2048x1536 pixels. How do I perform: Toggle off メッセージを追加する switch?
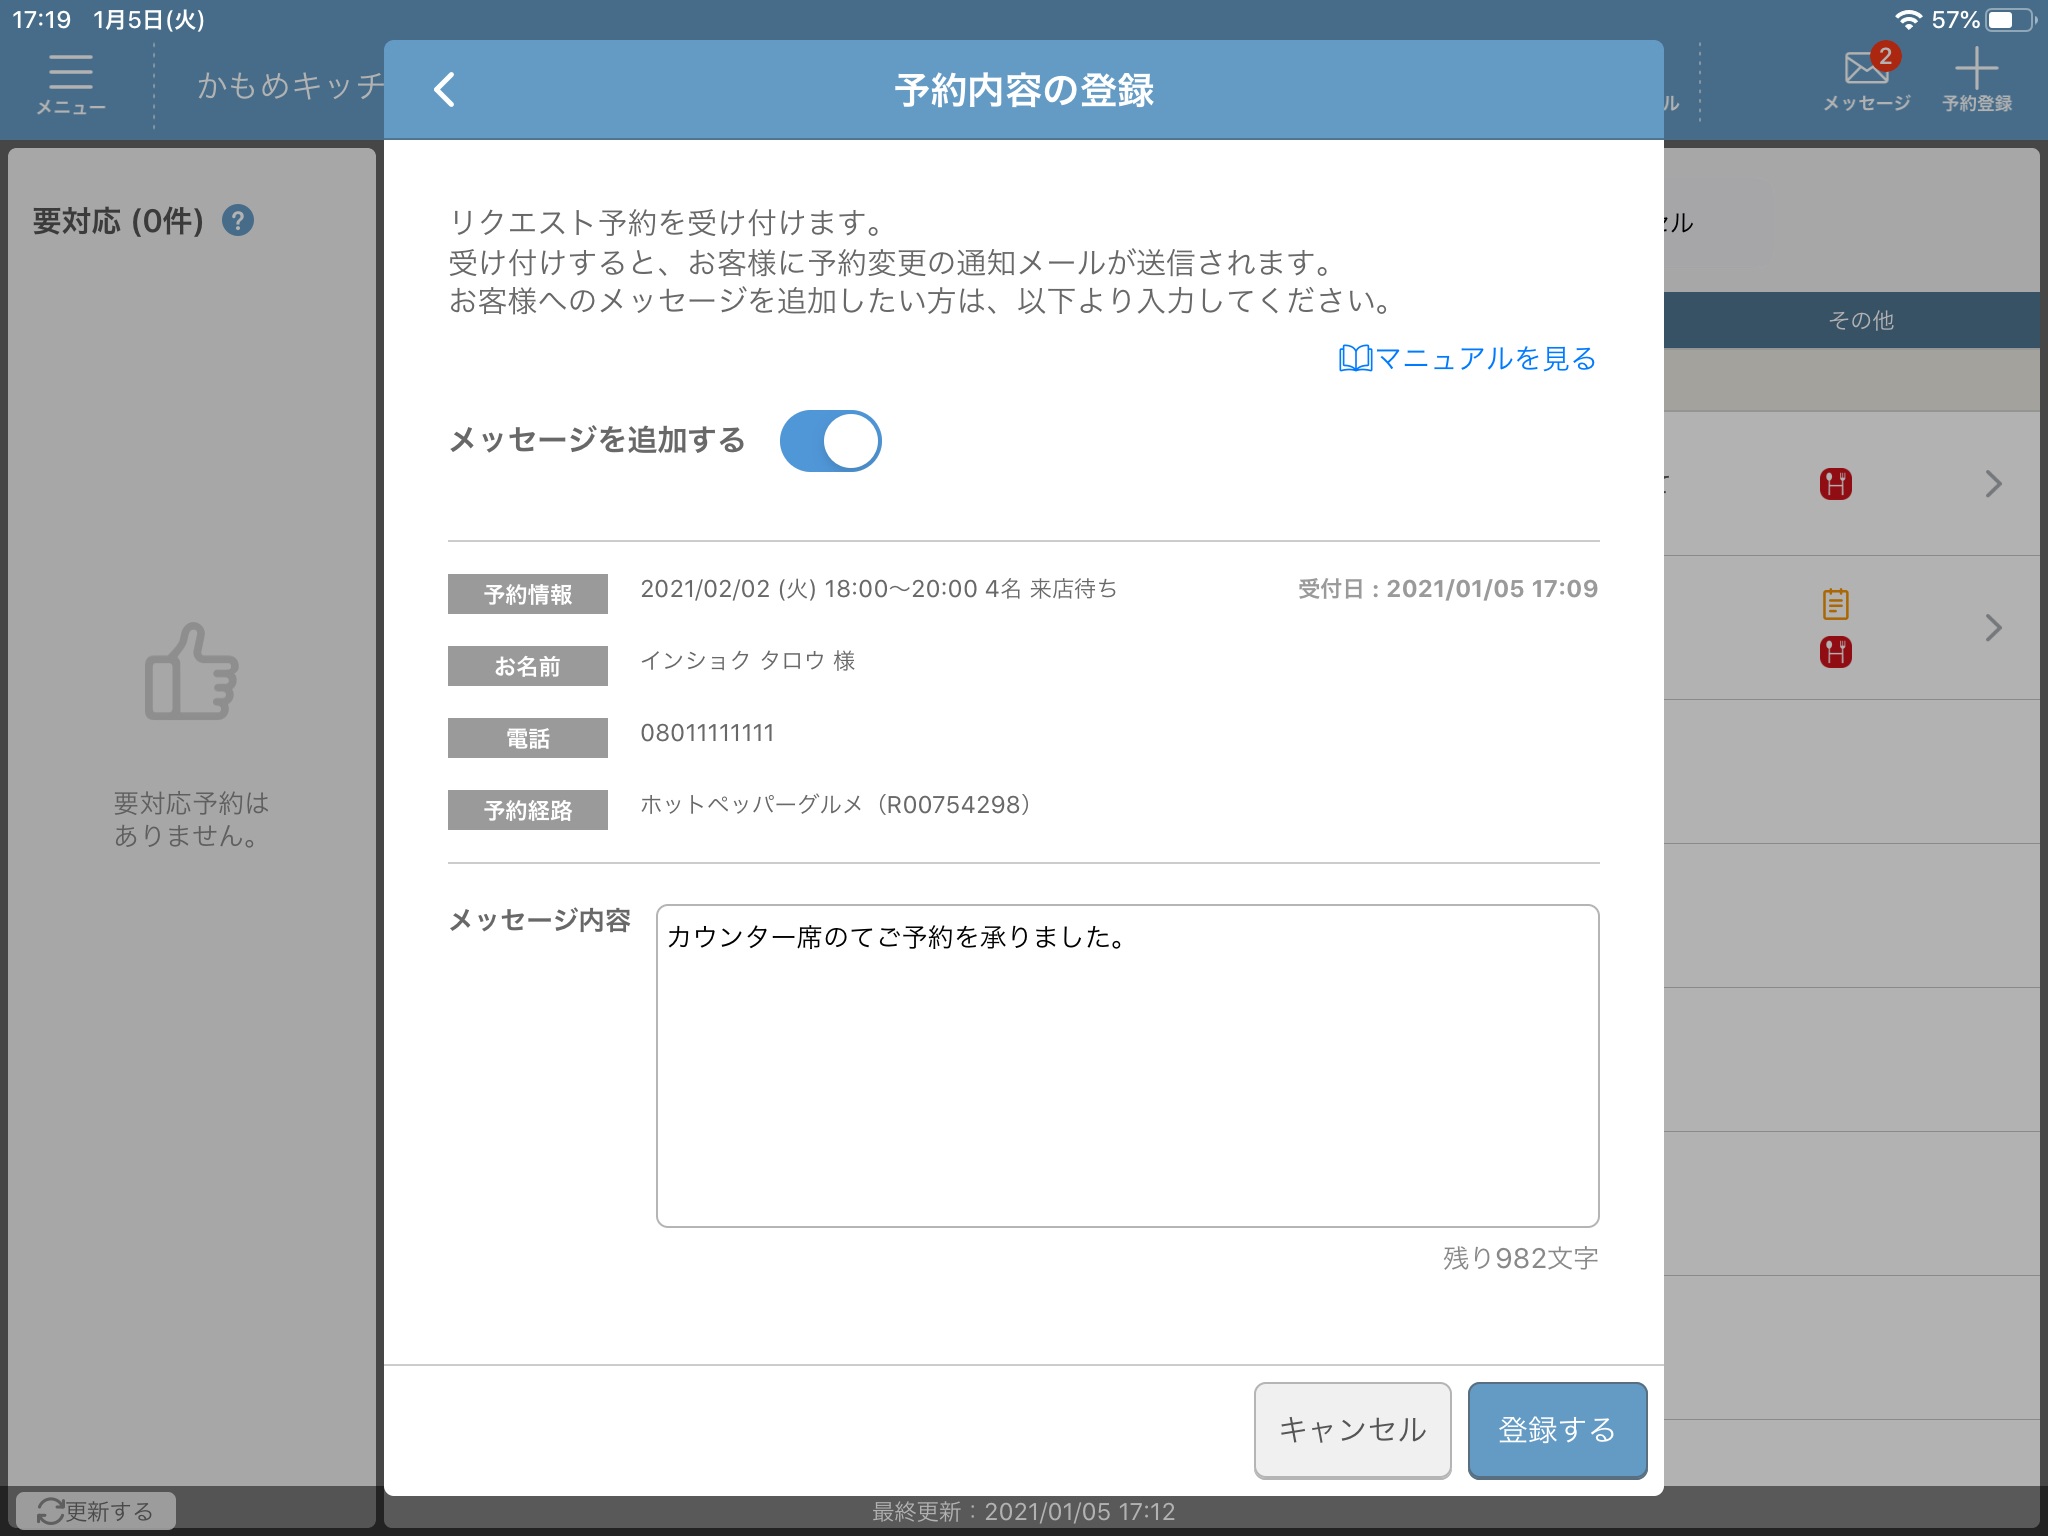830,441
